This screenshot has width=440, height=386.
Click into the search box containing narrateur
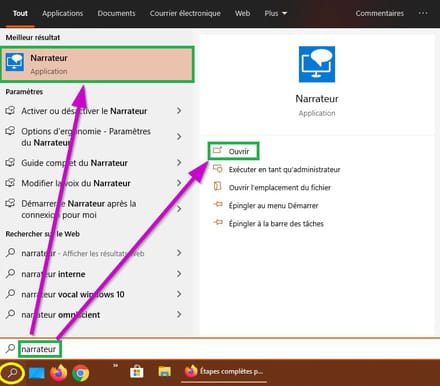pyautogui.click(x=220, y=349)
